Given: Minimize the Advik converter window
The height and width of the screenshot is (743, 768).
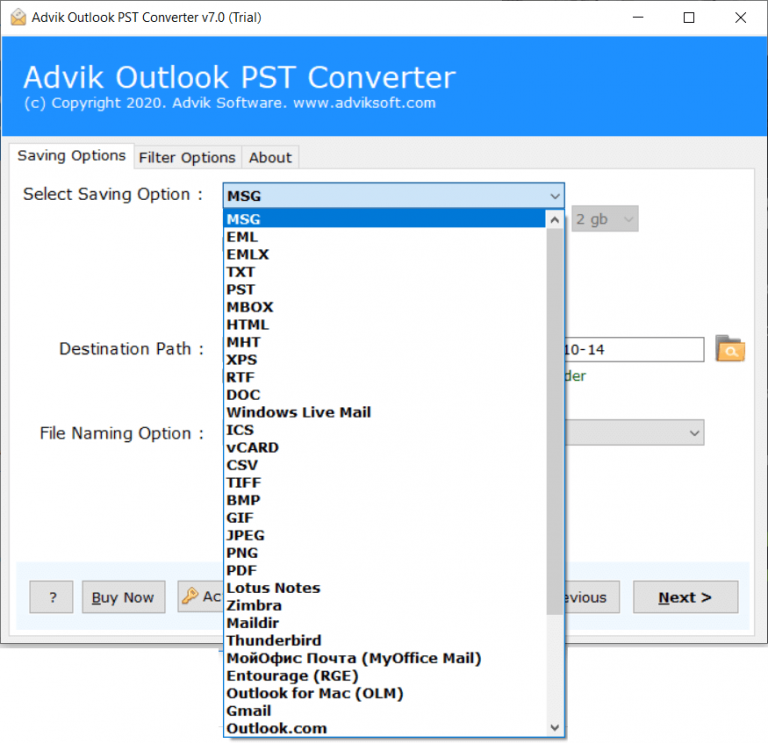Looking at the screenshot, I should (x=638, y=18).
